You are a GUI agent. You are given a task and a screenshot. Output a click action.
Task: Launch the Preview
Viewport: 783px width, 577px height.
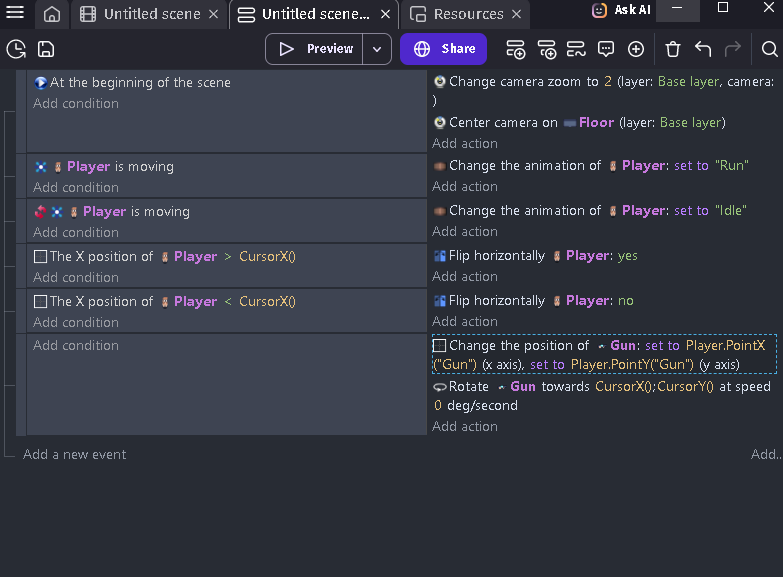click(x=316, y=49)
